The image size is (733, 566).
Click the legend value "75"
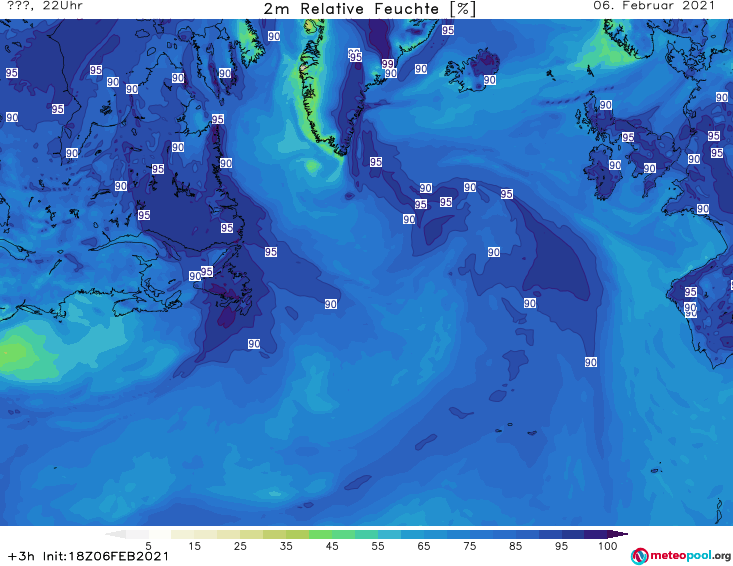coord(470,545)
